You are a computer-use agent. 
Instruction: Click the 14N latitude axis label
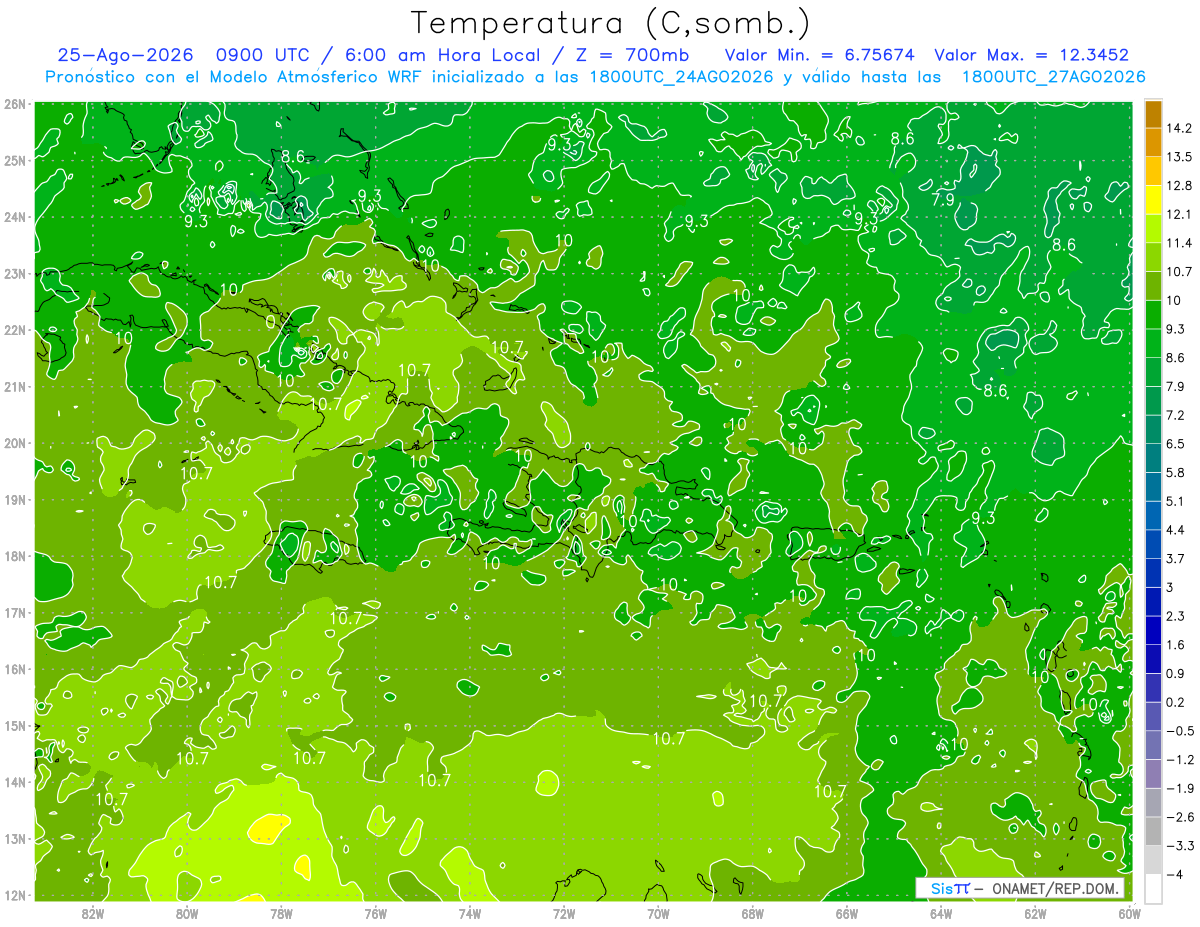tap(14, 782)
